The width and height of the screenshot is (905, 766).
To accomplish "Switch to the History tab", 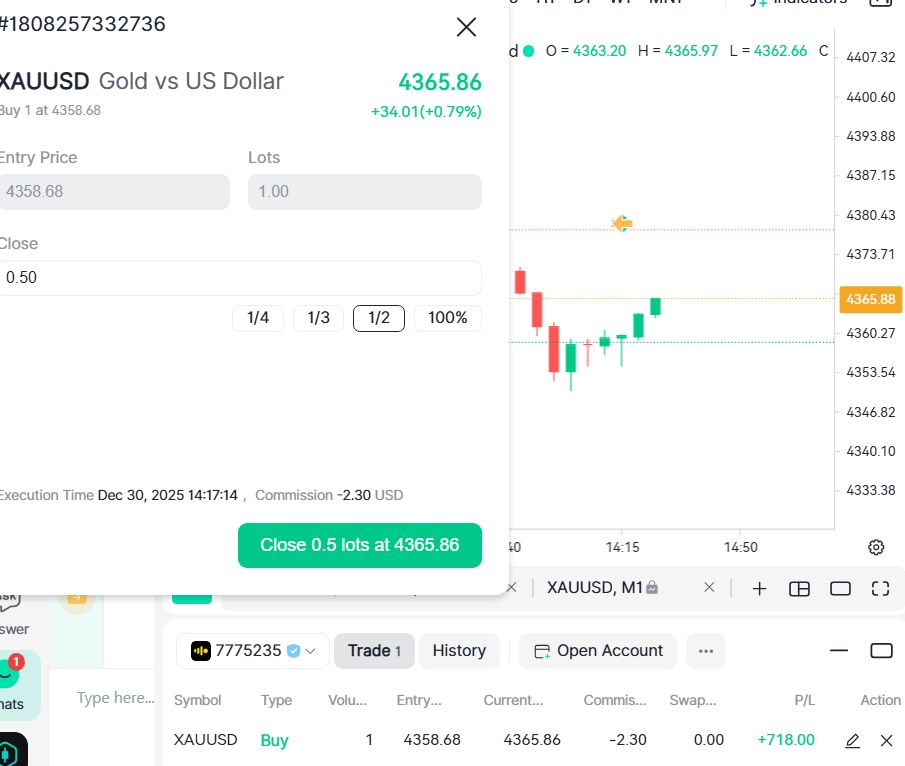I will 459,651.
